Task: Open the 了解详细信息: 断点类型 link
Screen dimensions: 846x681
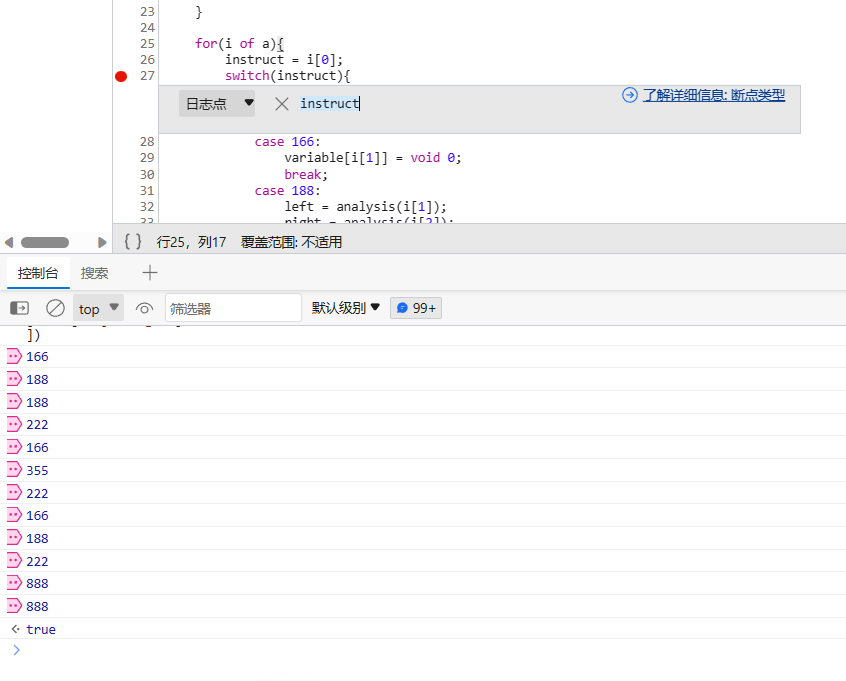Action: [713, 95]
